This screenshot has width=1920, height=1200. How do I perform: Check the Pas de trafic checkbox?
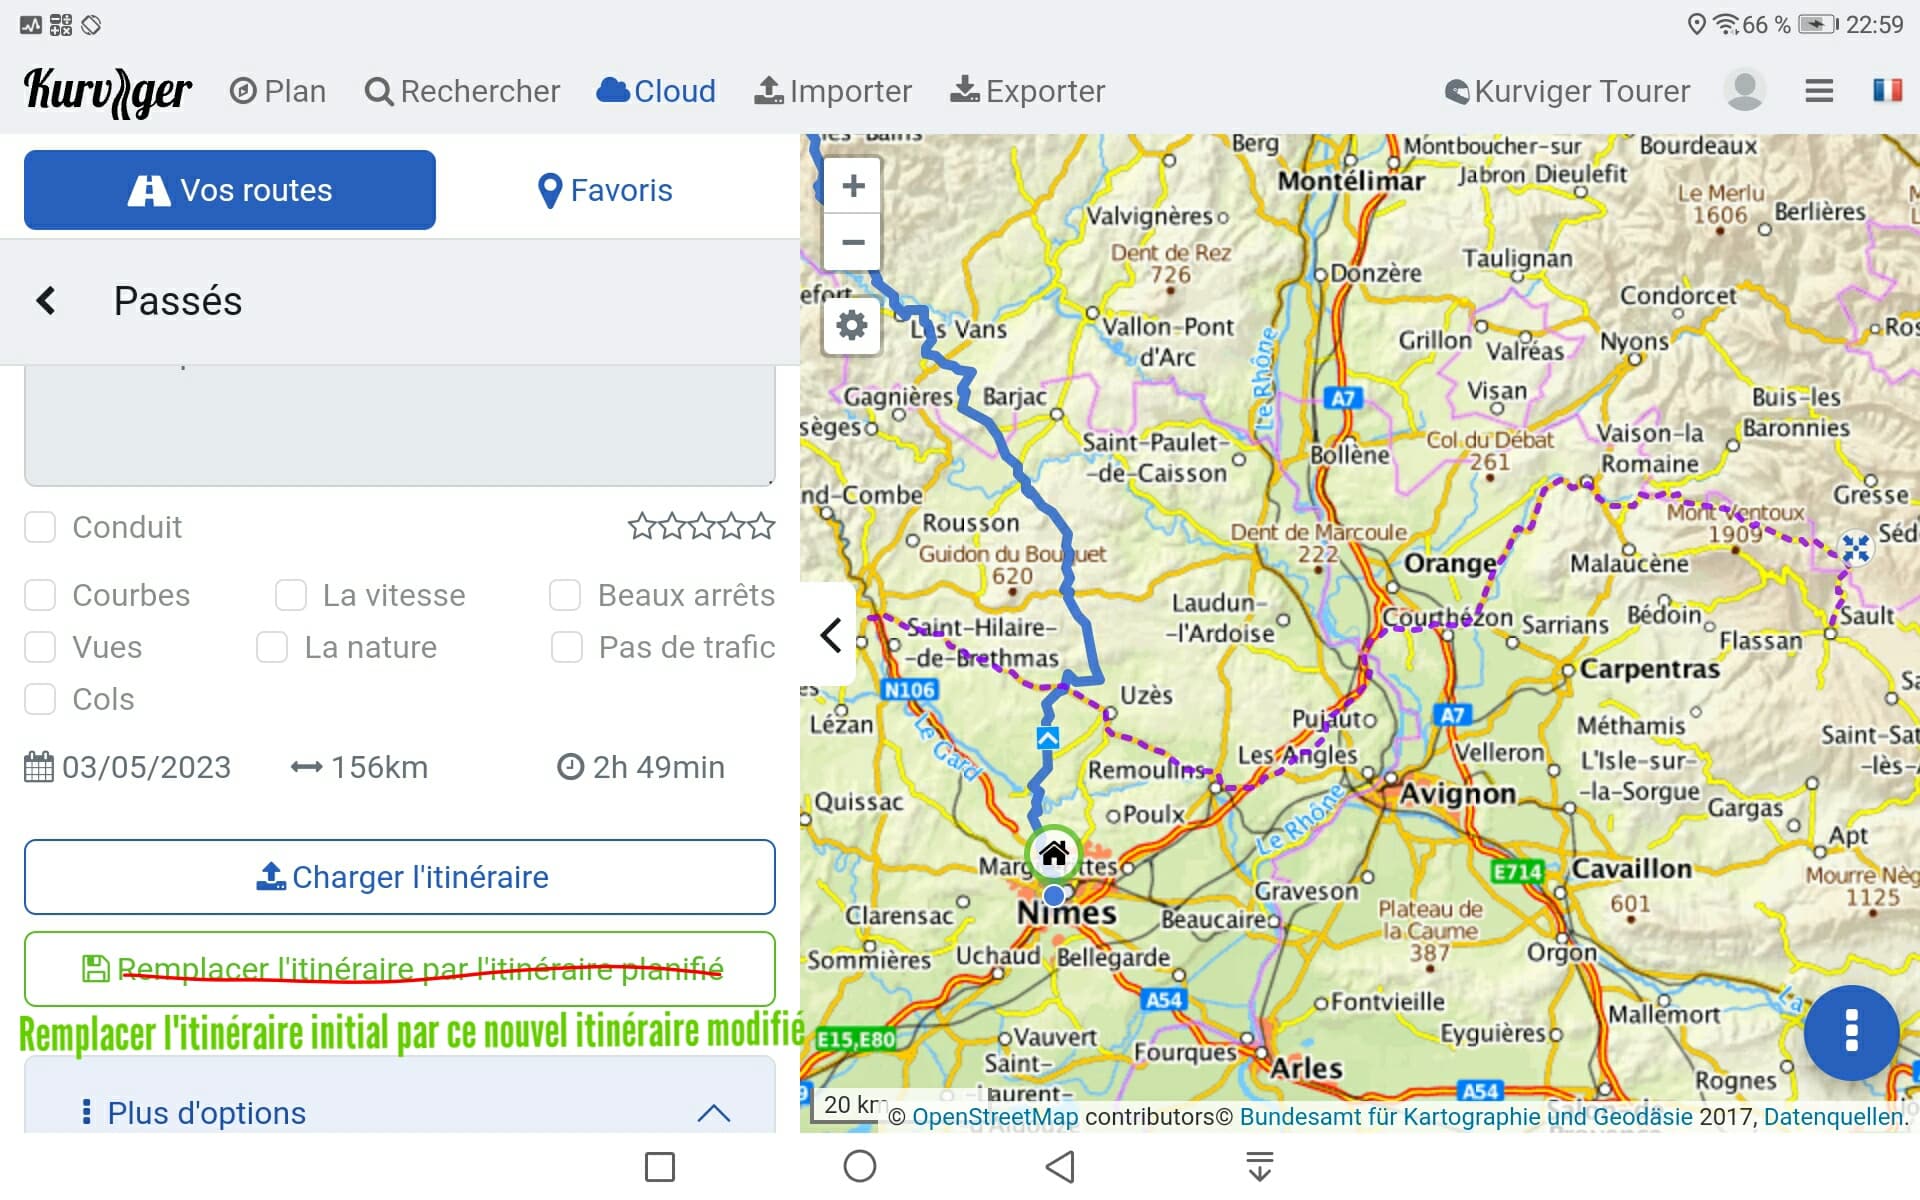[x=567, y=647]
